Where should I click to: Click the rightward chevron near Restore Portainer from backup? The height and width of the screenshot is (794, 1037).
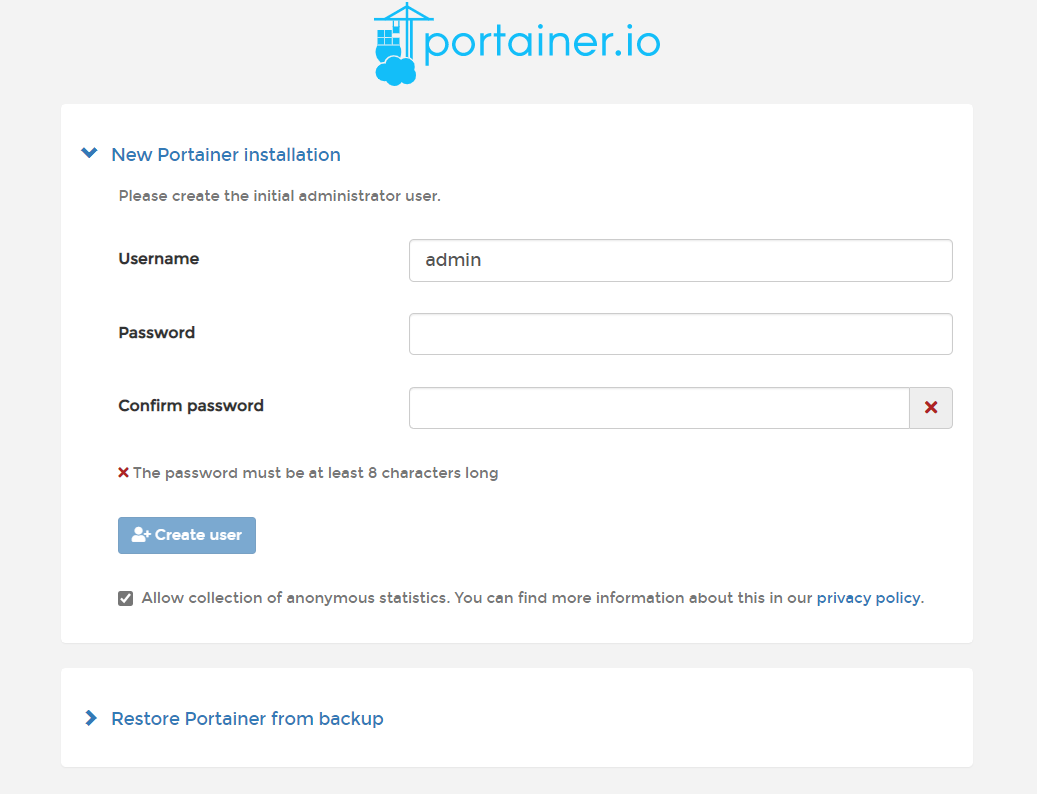click(x=90, y=717)
